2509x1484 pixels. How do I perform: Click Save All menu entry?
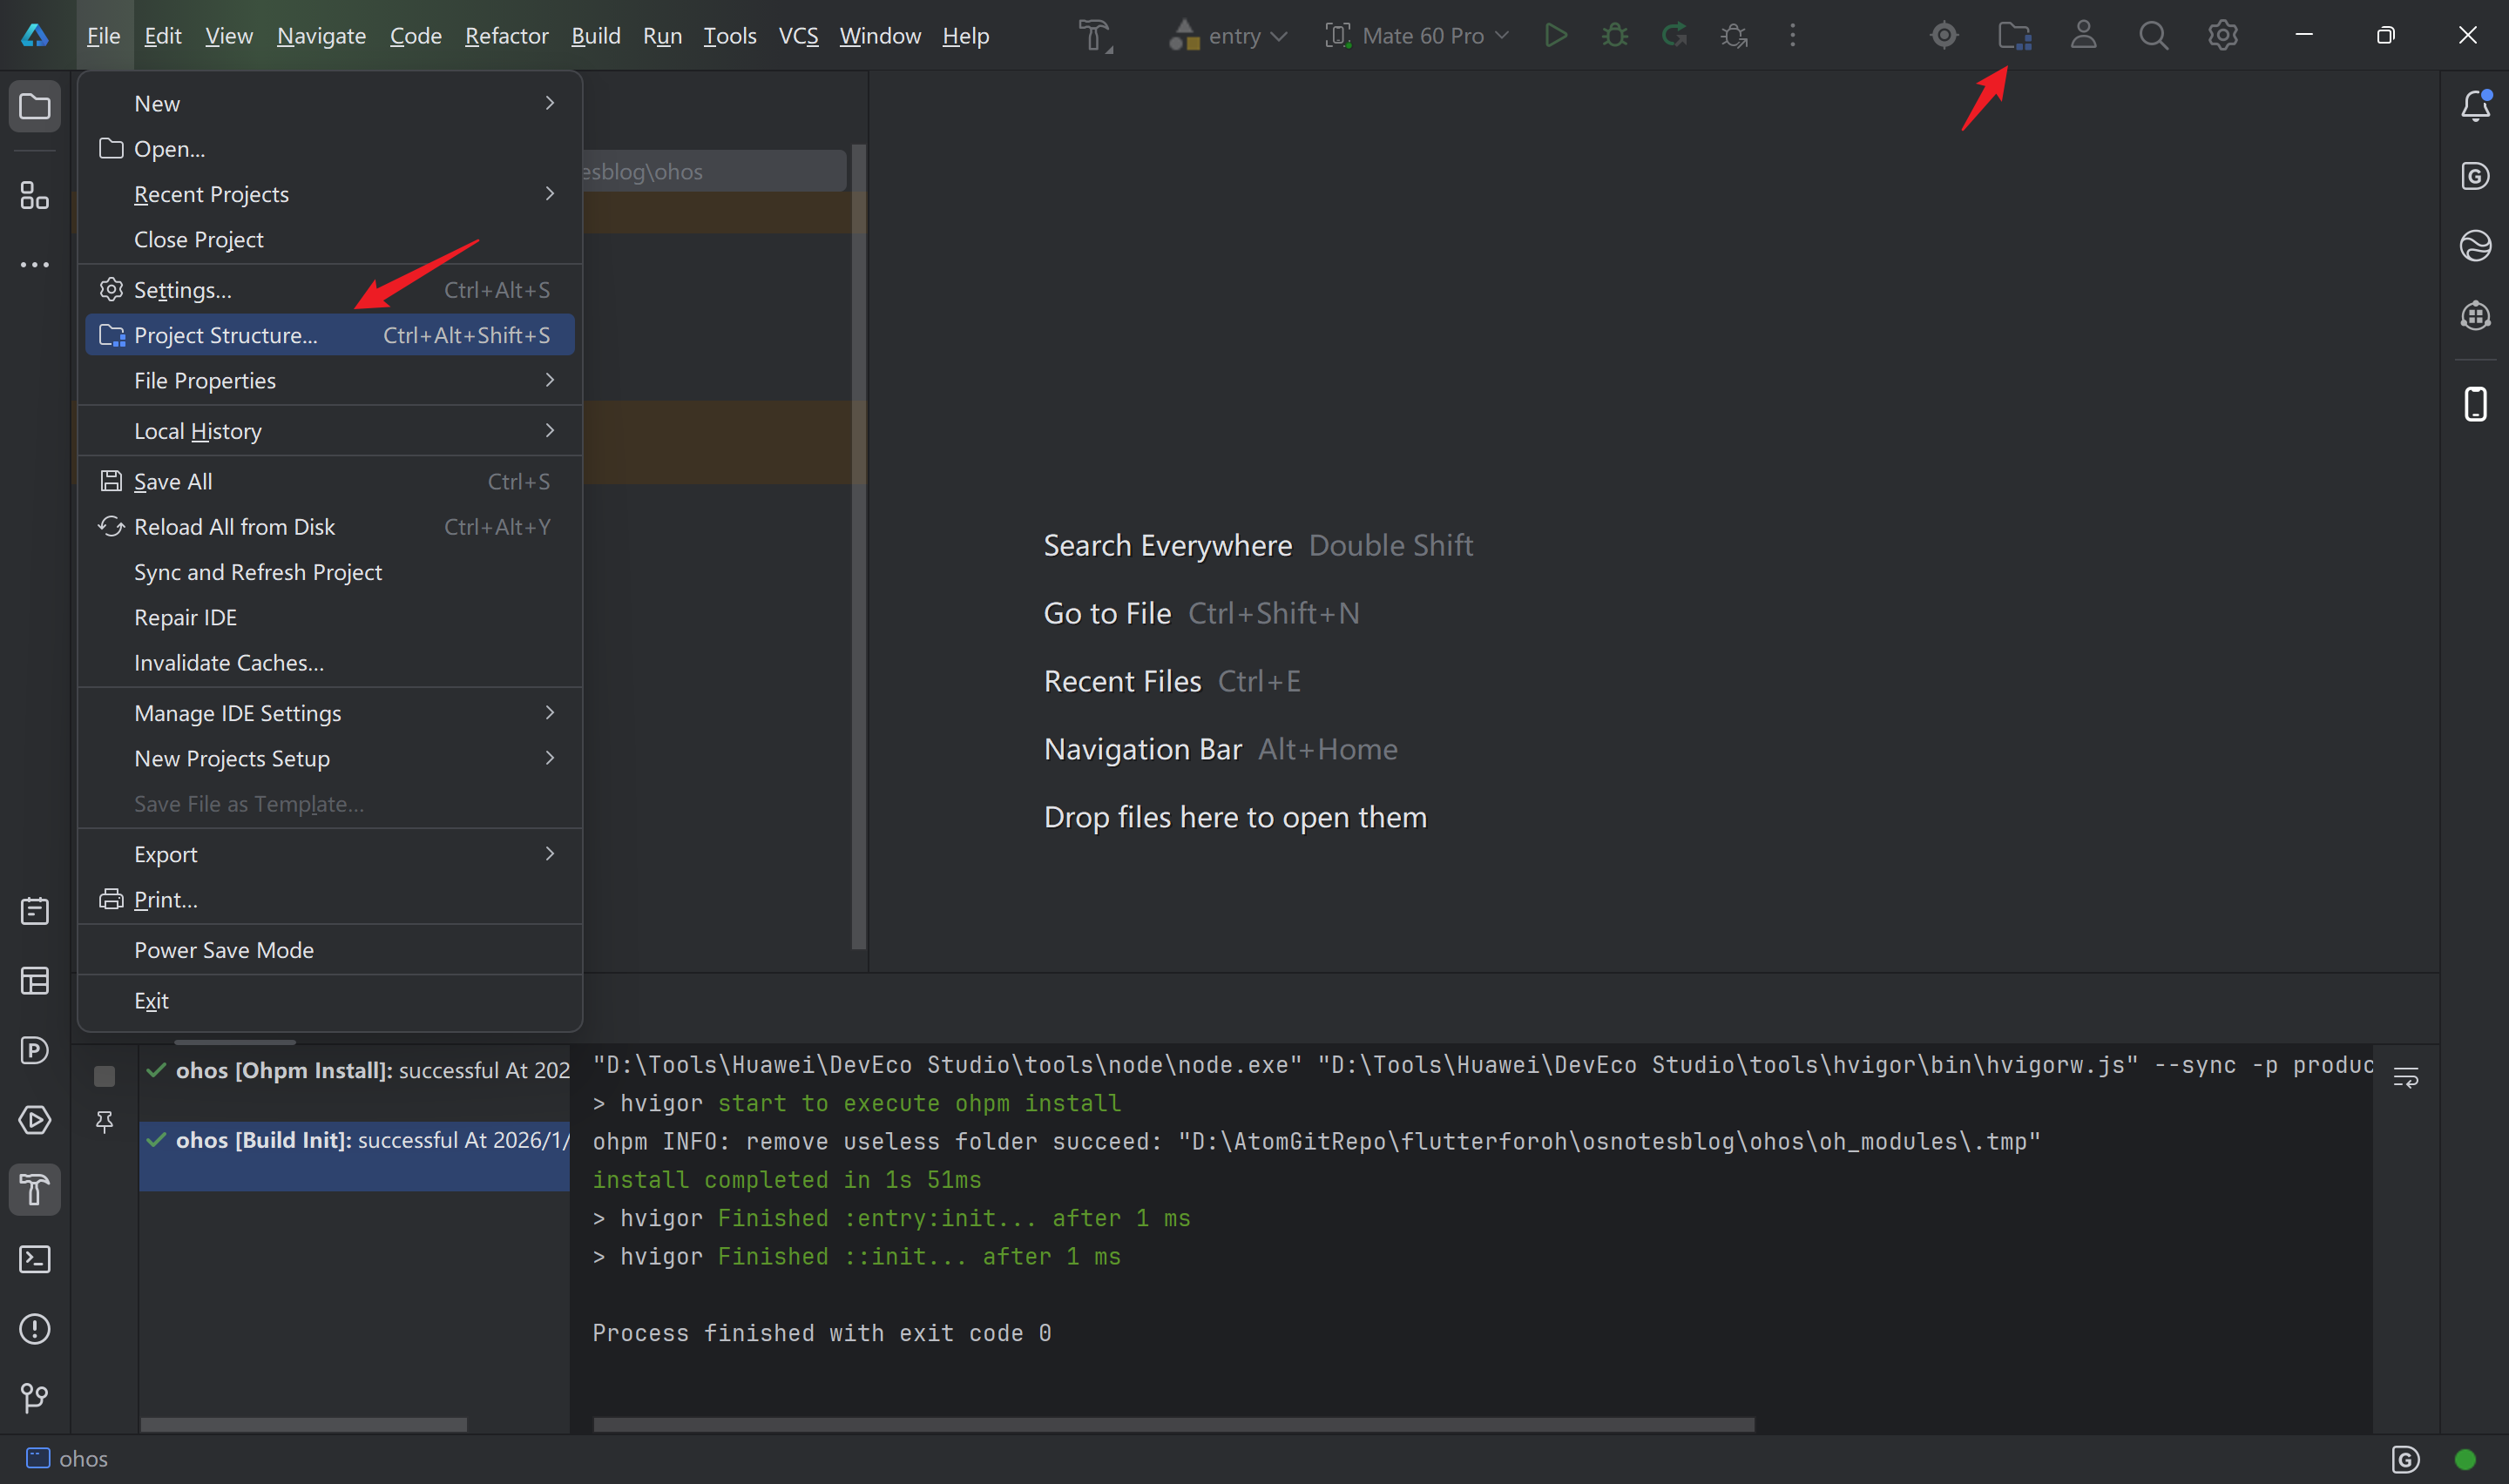click(x=330, y=481)
